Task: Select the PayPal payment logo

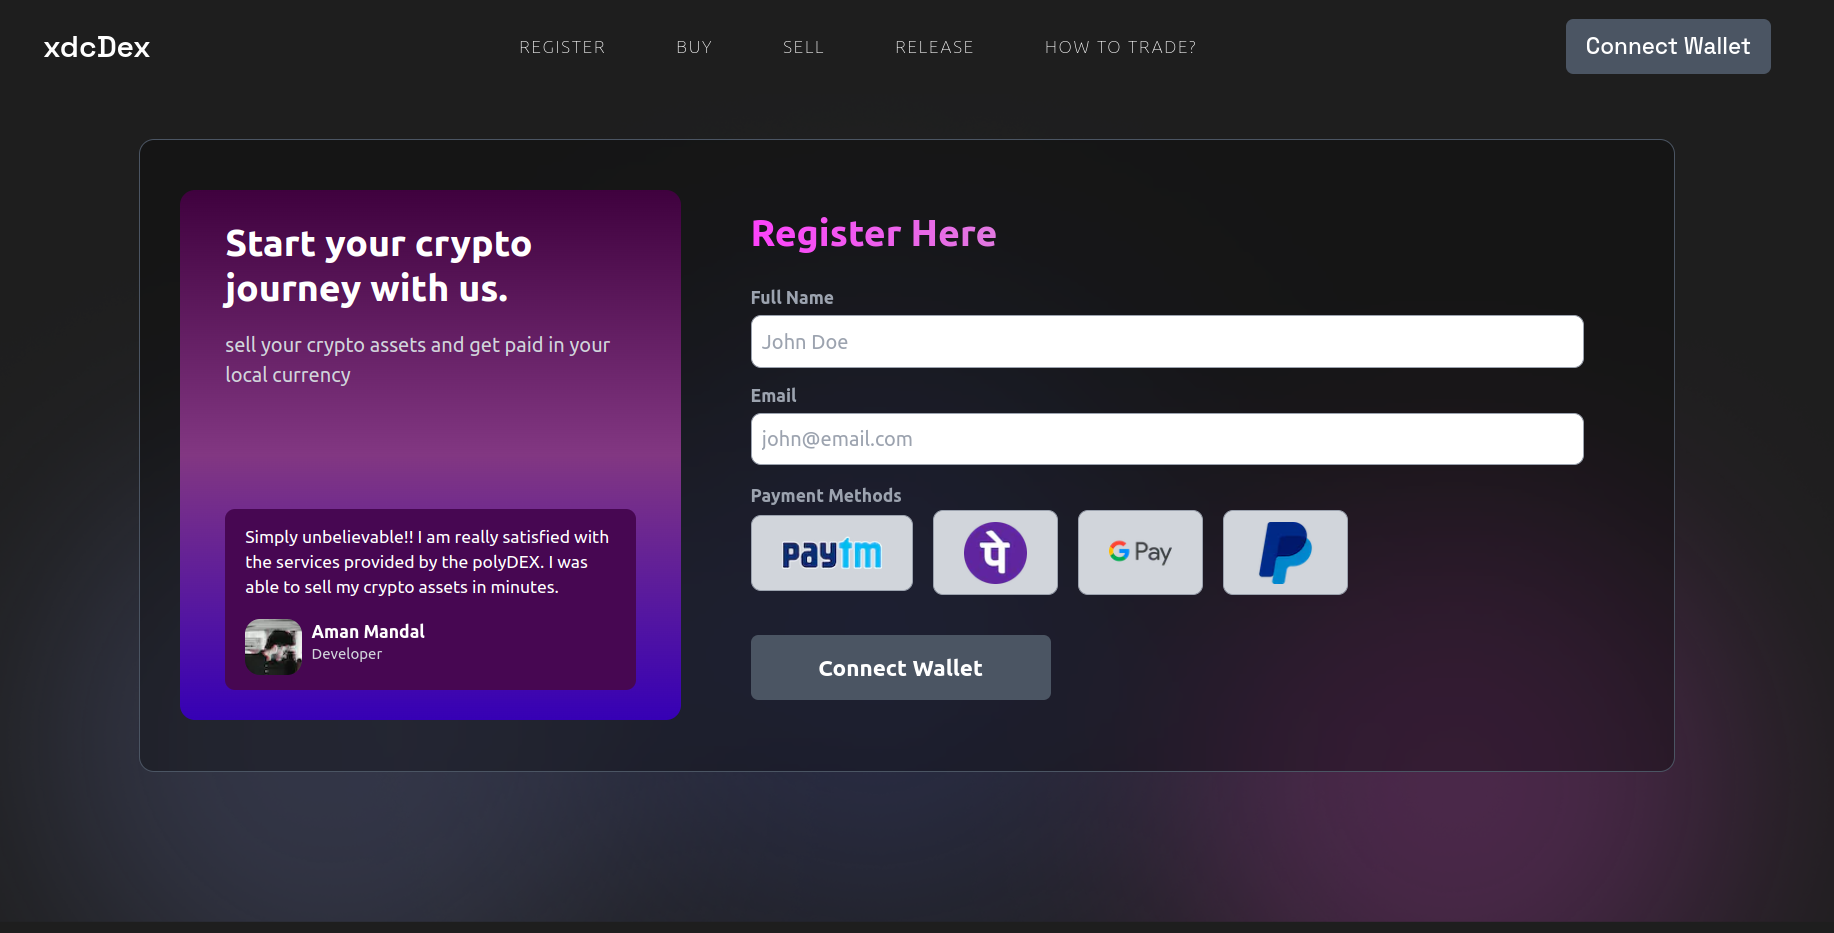Action: [x=1285, y=553]
